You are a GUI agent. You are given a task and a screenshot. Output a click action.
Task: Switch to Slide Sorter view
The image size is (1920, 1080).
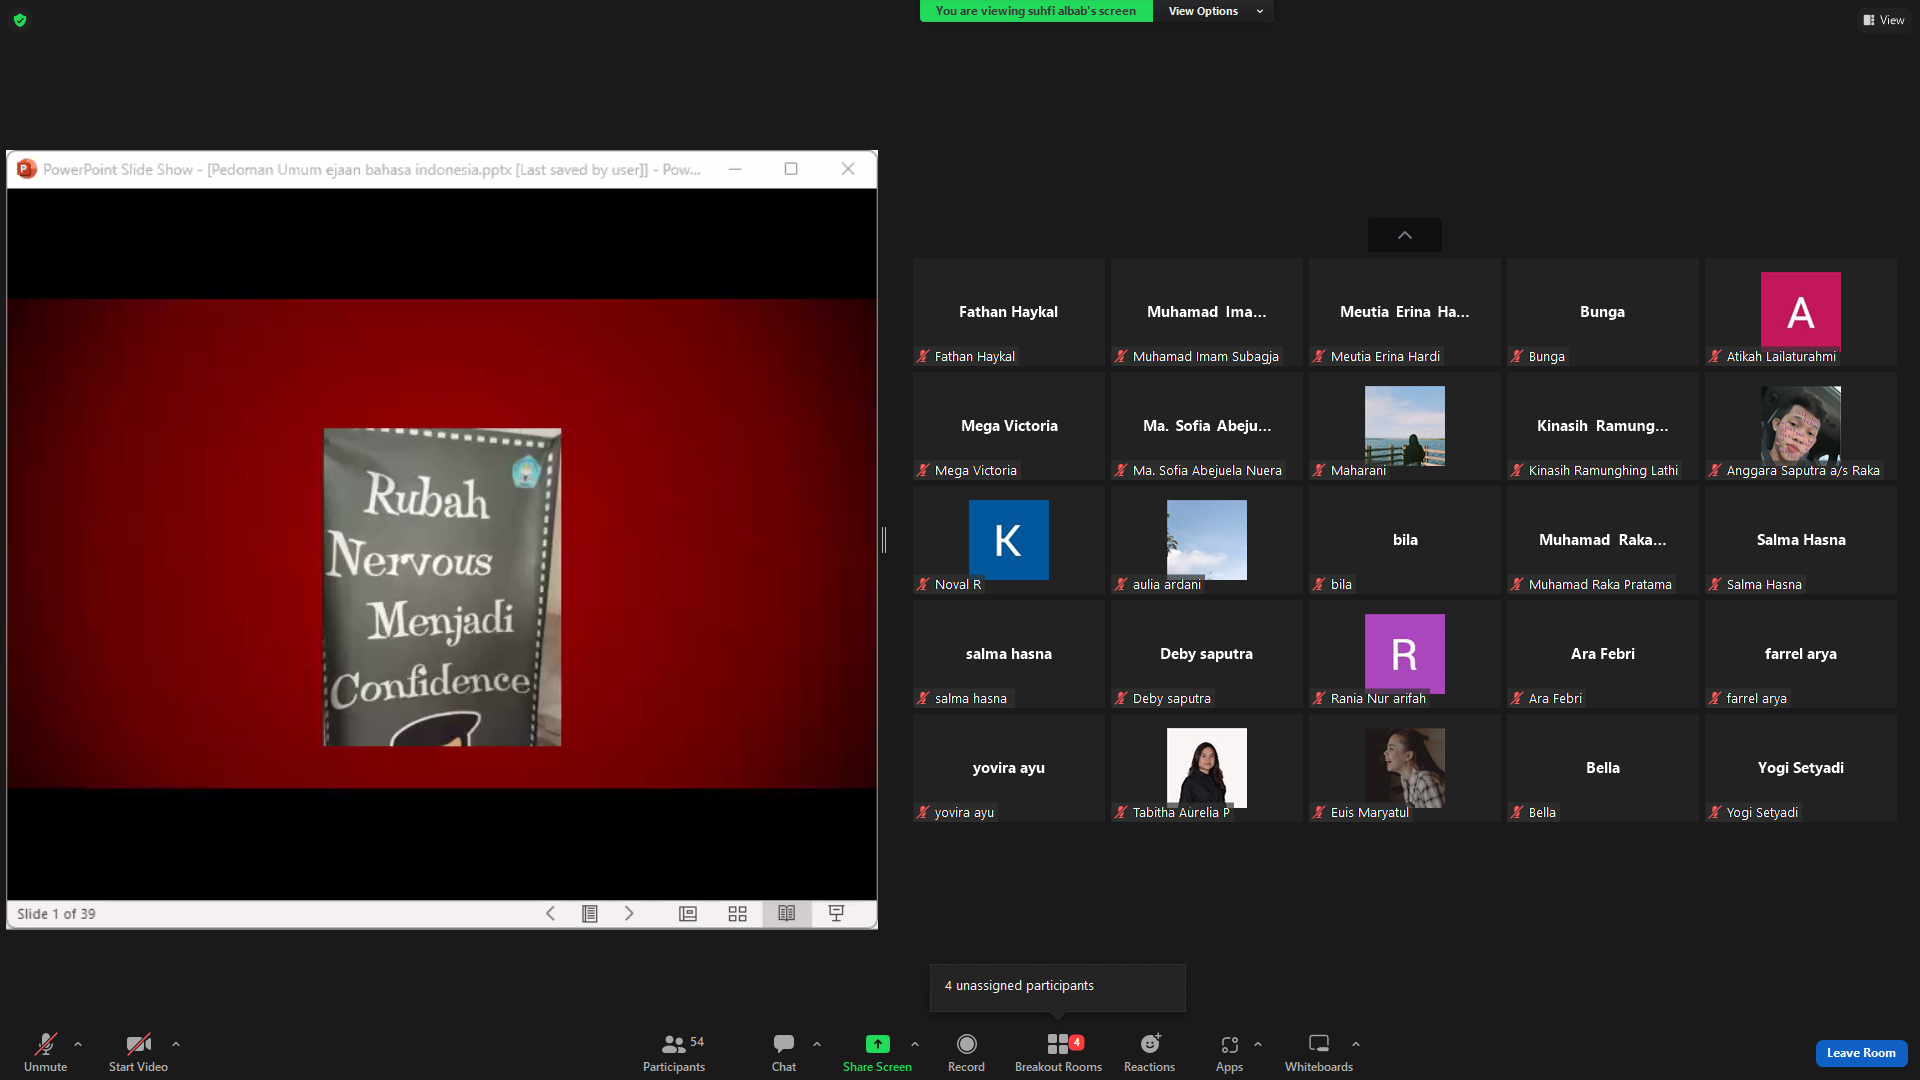click(738, 913)
